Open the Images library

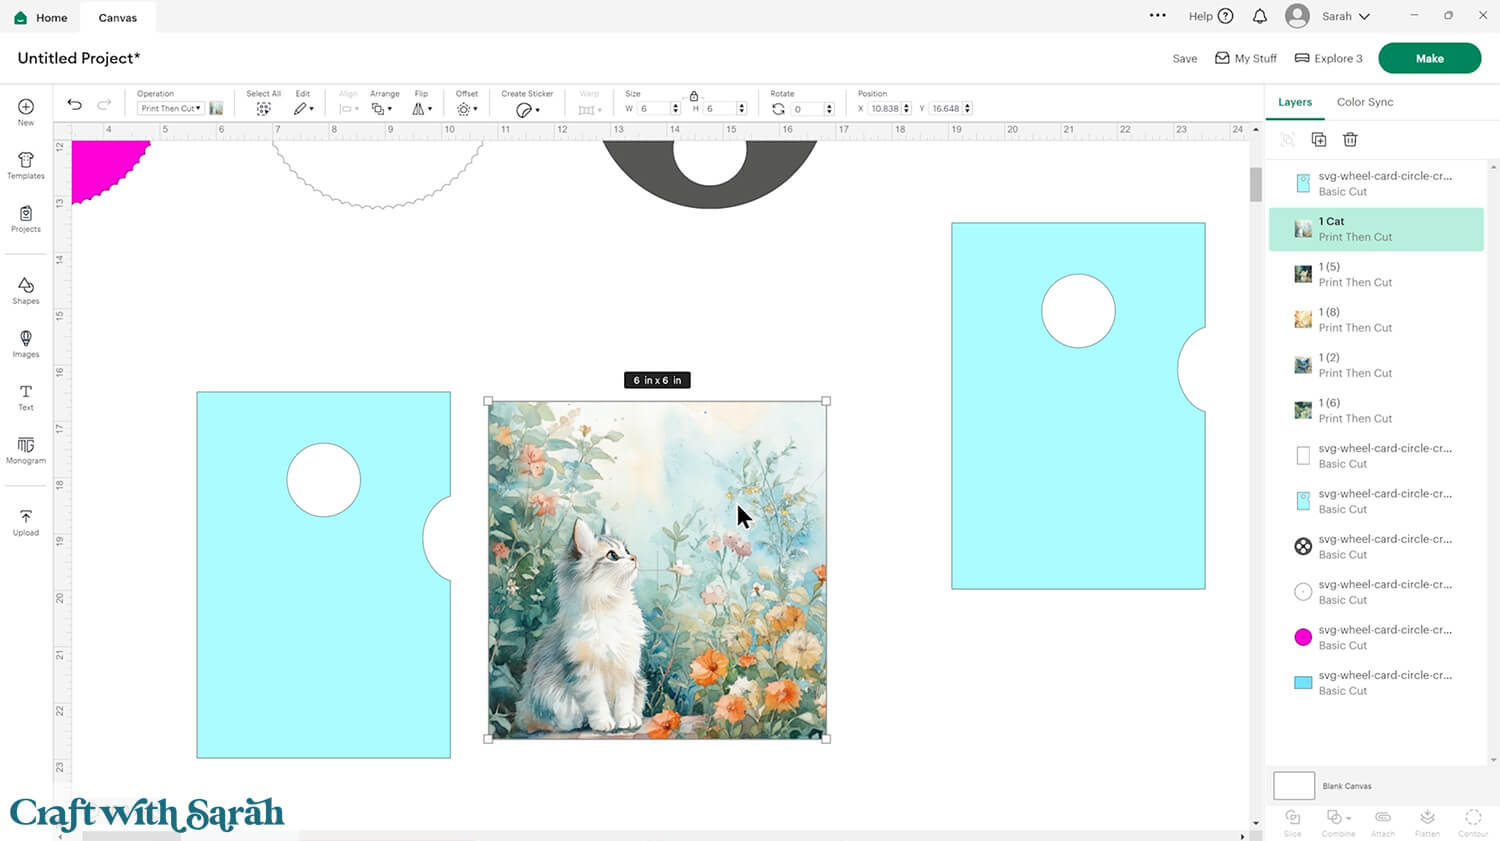26,344
